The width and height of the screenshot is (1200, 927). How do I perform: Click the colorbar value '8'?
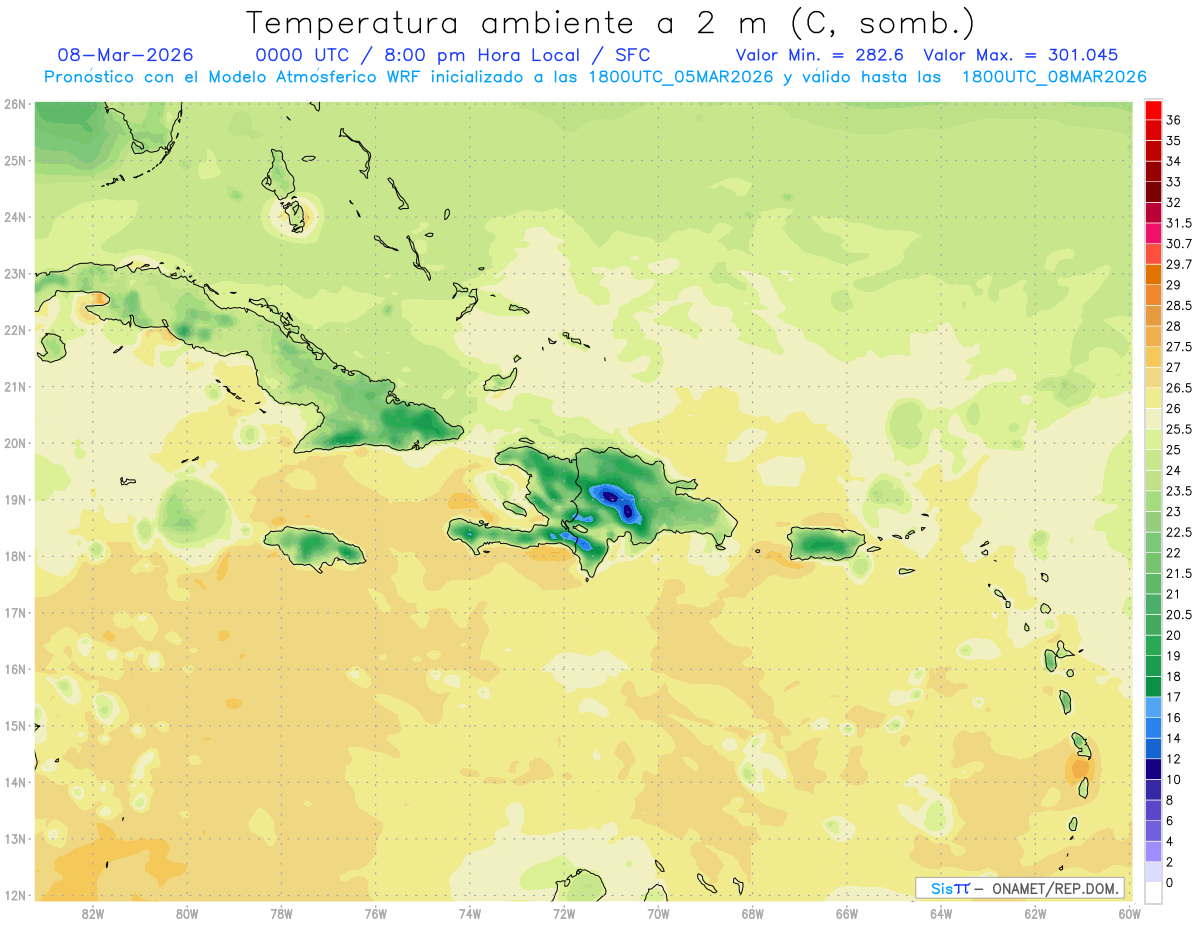[1170, 799]
